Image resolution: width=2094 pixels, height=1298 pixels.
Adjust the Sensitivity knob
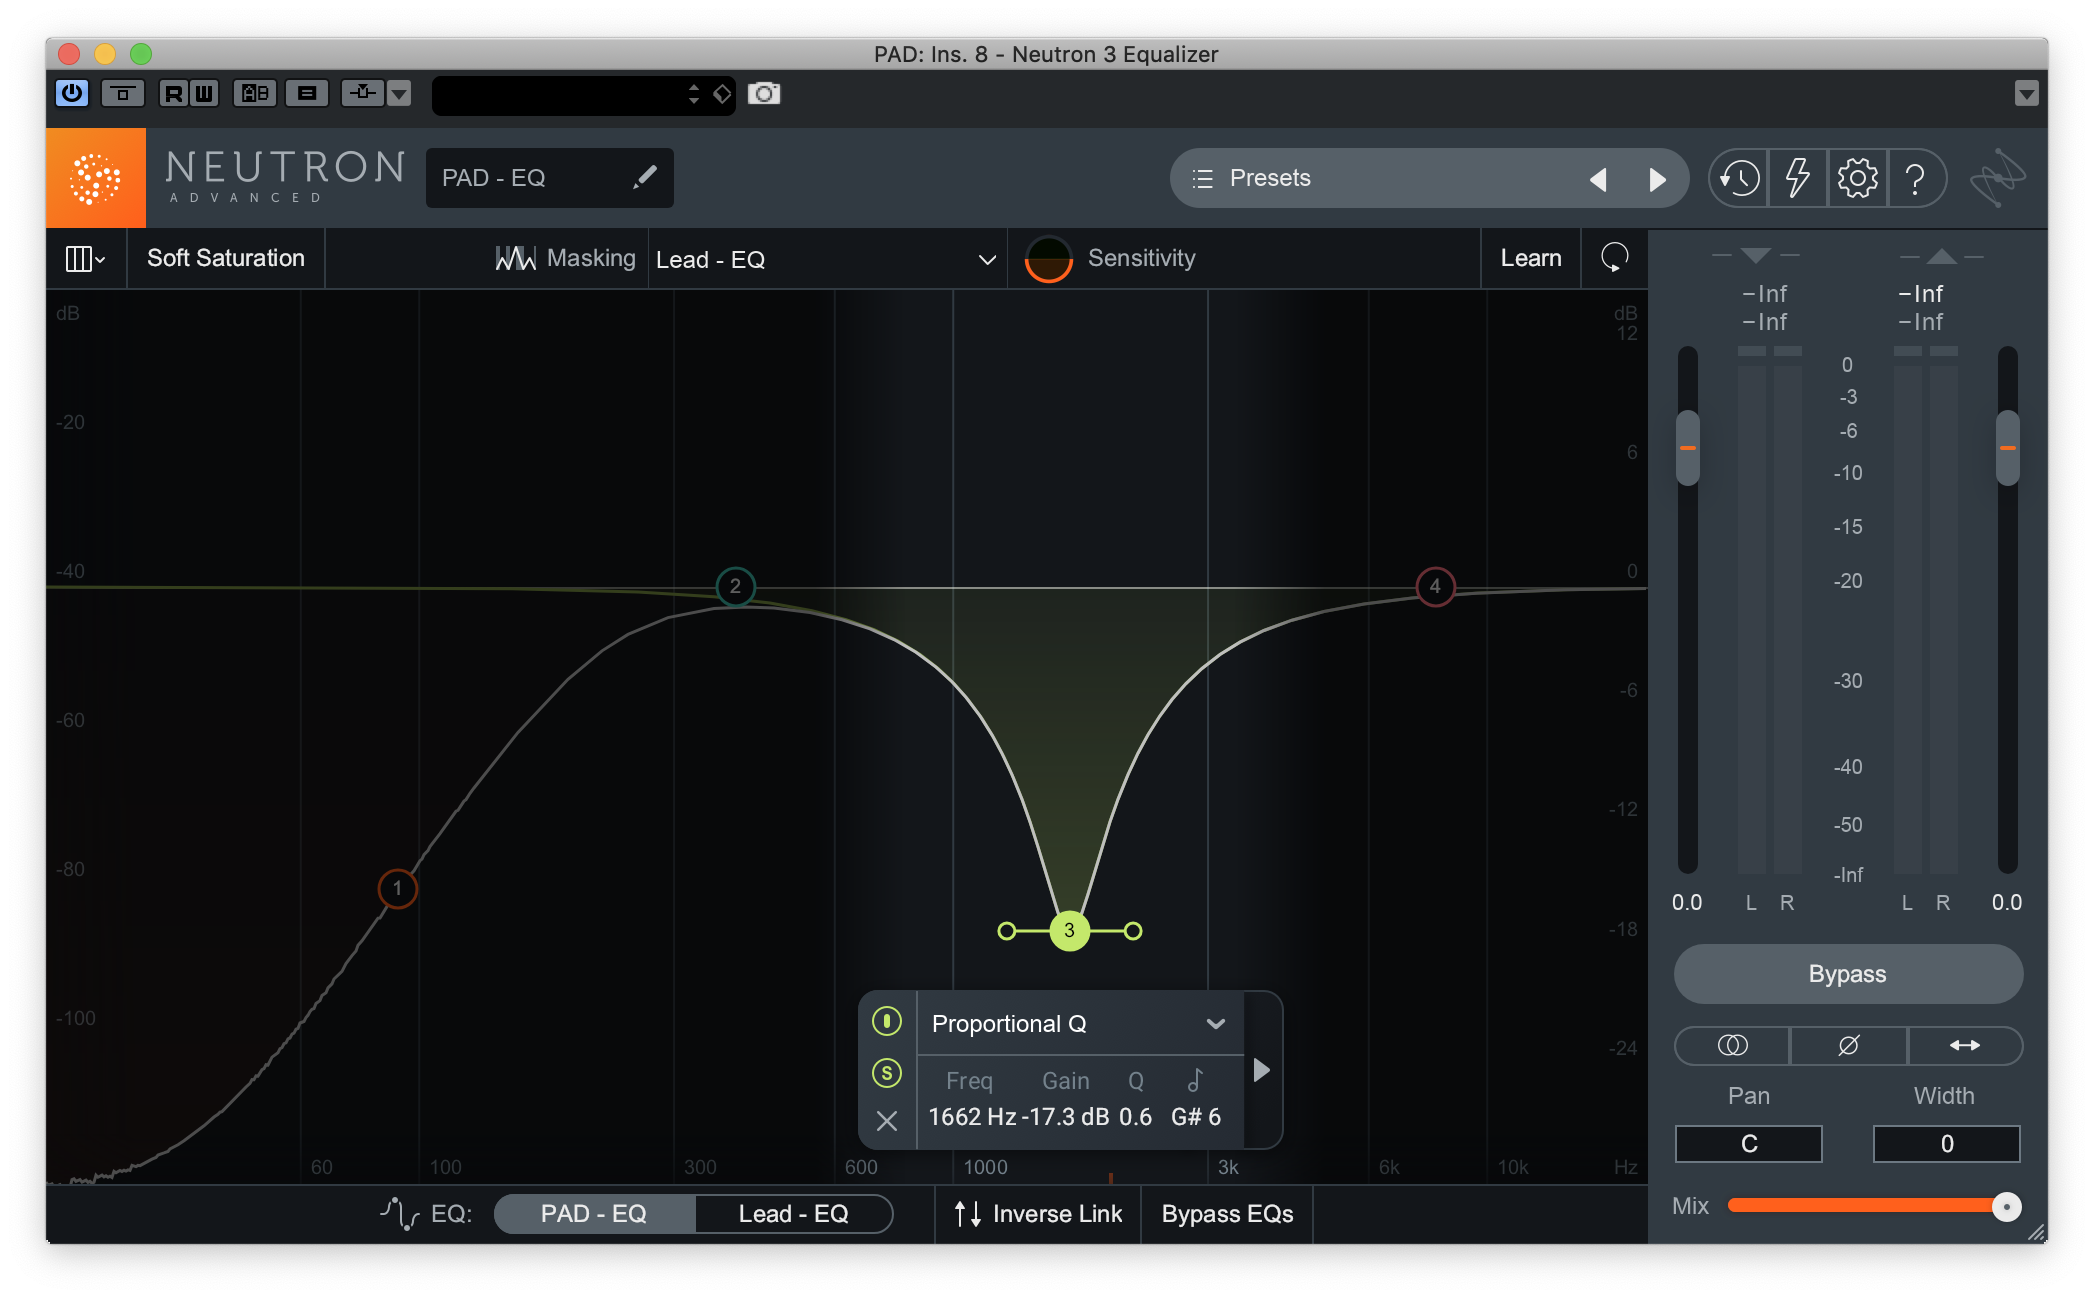click(1048, 260)
